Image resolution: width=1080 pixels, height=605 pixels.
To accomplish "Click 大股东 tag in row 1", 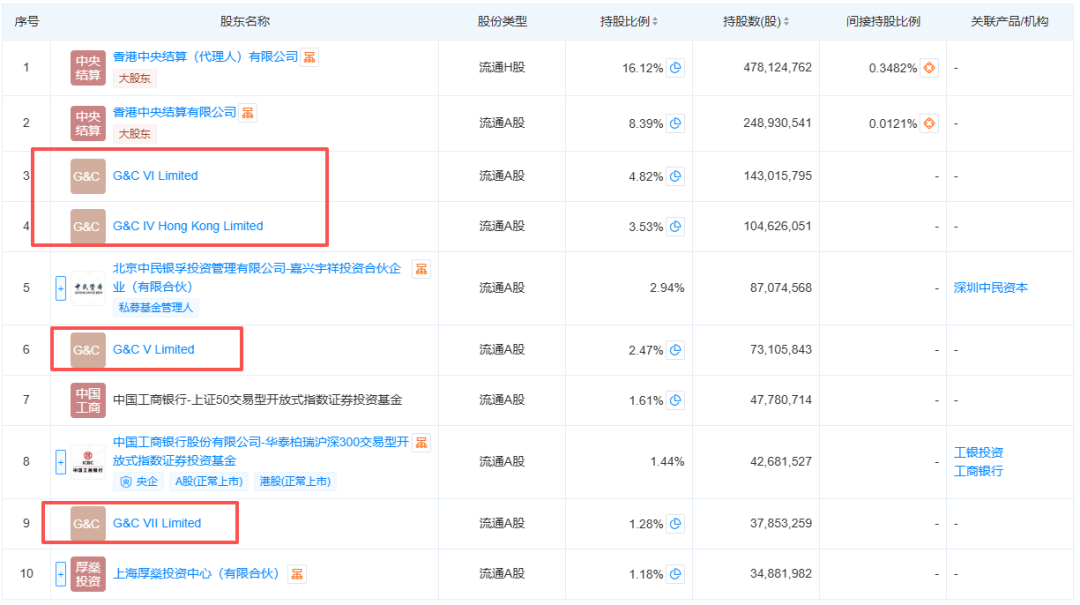I will pos(134,79).
